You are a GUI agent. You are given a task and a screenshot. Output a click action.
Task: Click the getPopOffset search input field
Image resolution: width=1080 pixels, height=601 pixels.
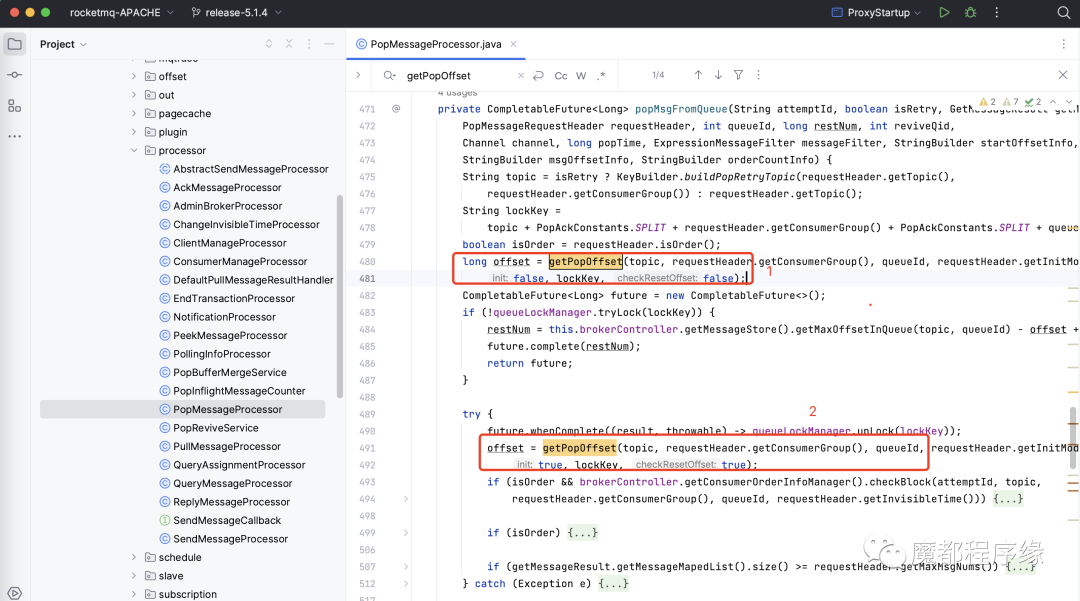coord(458,76)
